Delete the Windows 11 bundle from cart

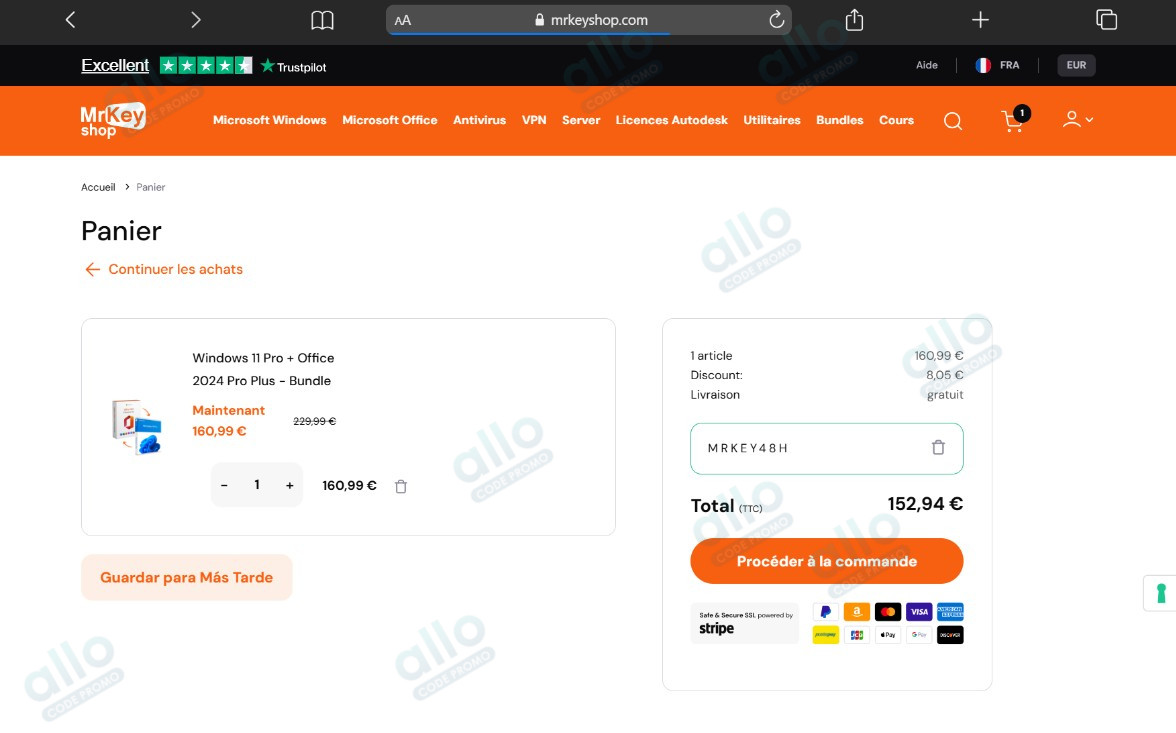(401, 487)
